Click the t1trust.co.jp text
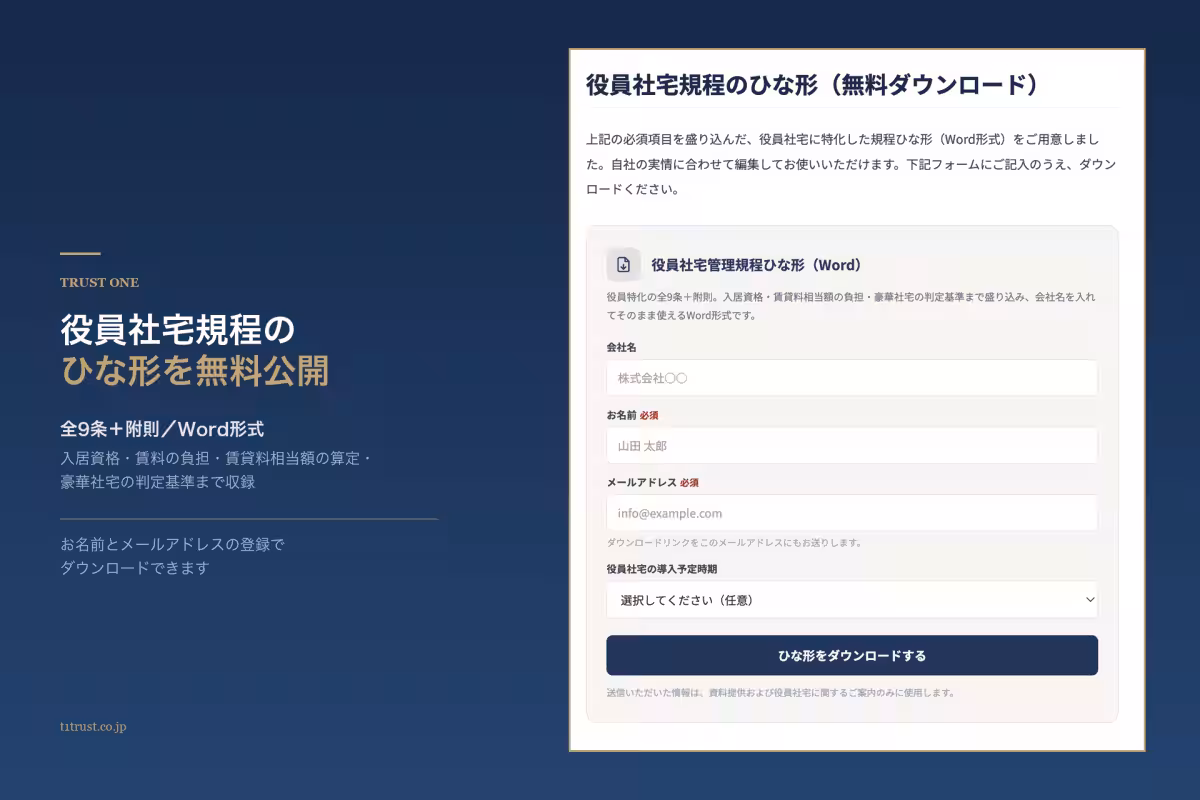The width and height of the screenshot is (1200, 800). 93,727
